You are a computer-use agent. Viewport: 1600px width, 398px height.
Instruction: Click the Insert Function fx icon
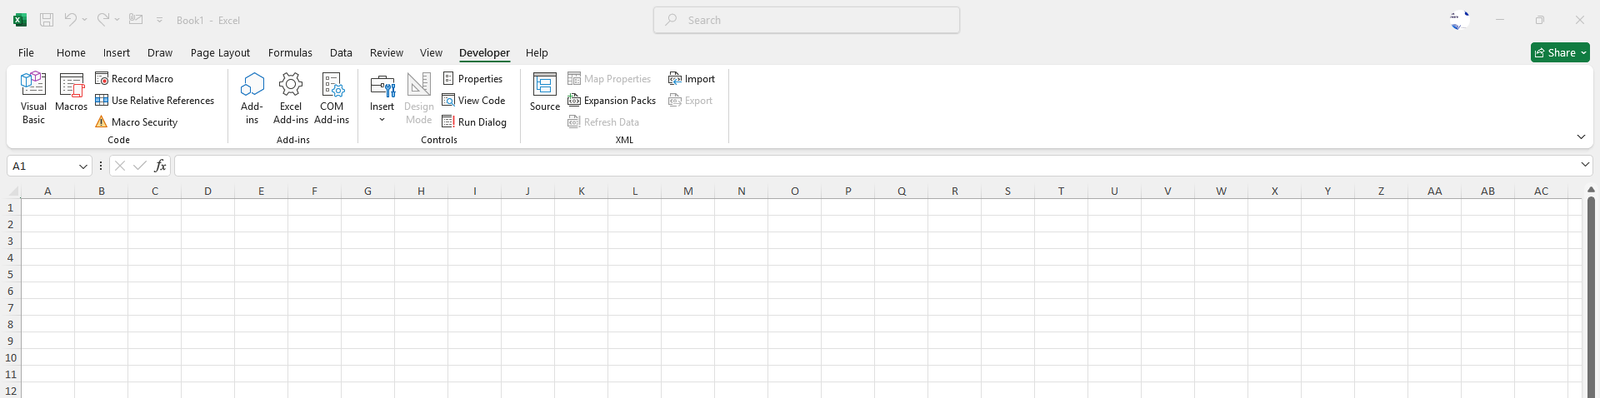click(160, 166)
